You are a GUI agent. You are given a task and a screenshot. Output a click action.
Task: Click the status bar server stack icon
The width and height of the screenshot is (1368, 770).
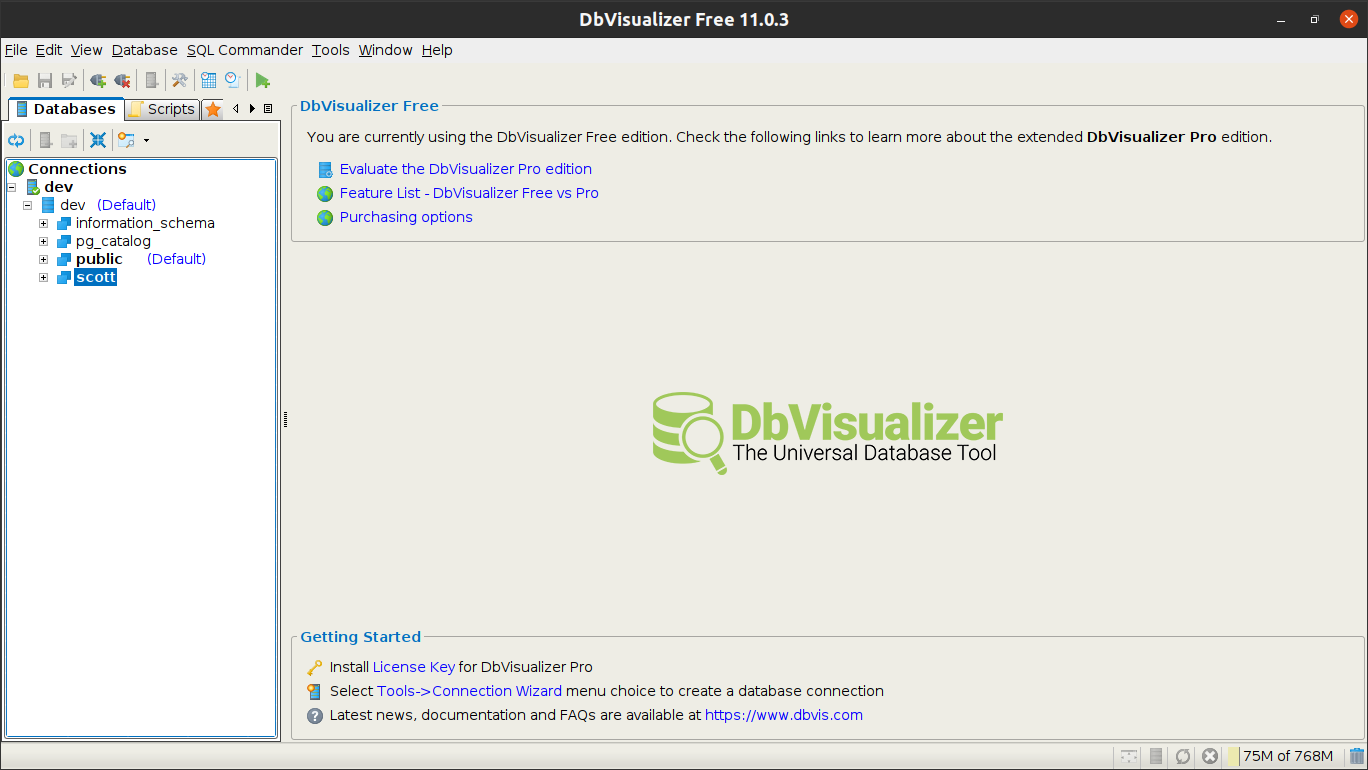(1156, 756)
